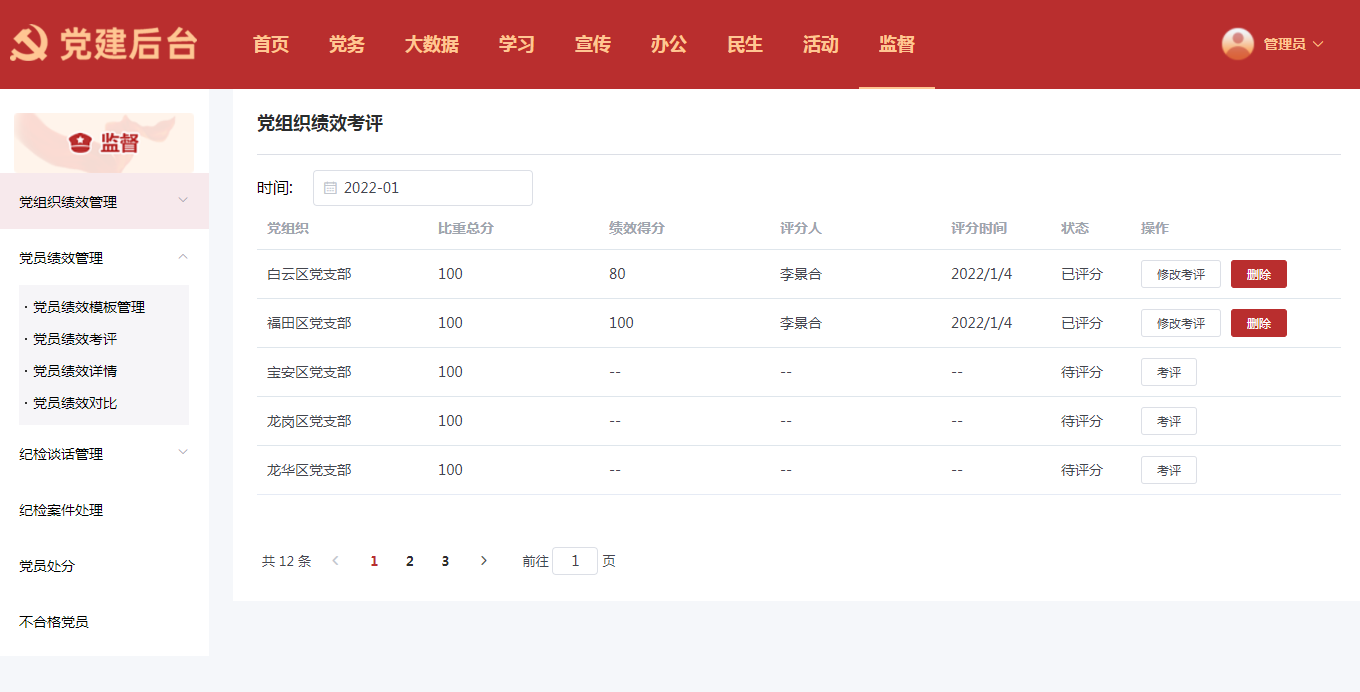
Task: Switch to the 党务 navigation tab
Action: coord(346,44)
